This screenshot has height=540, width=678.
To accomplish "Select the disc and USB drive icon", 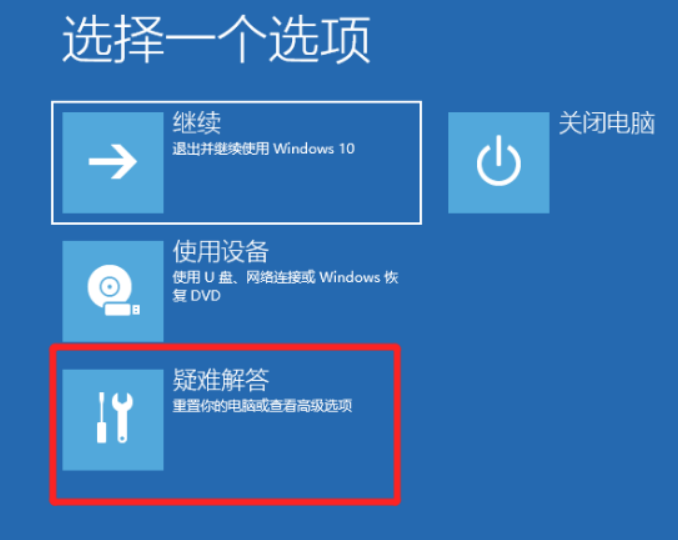I will [113, 291].
